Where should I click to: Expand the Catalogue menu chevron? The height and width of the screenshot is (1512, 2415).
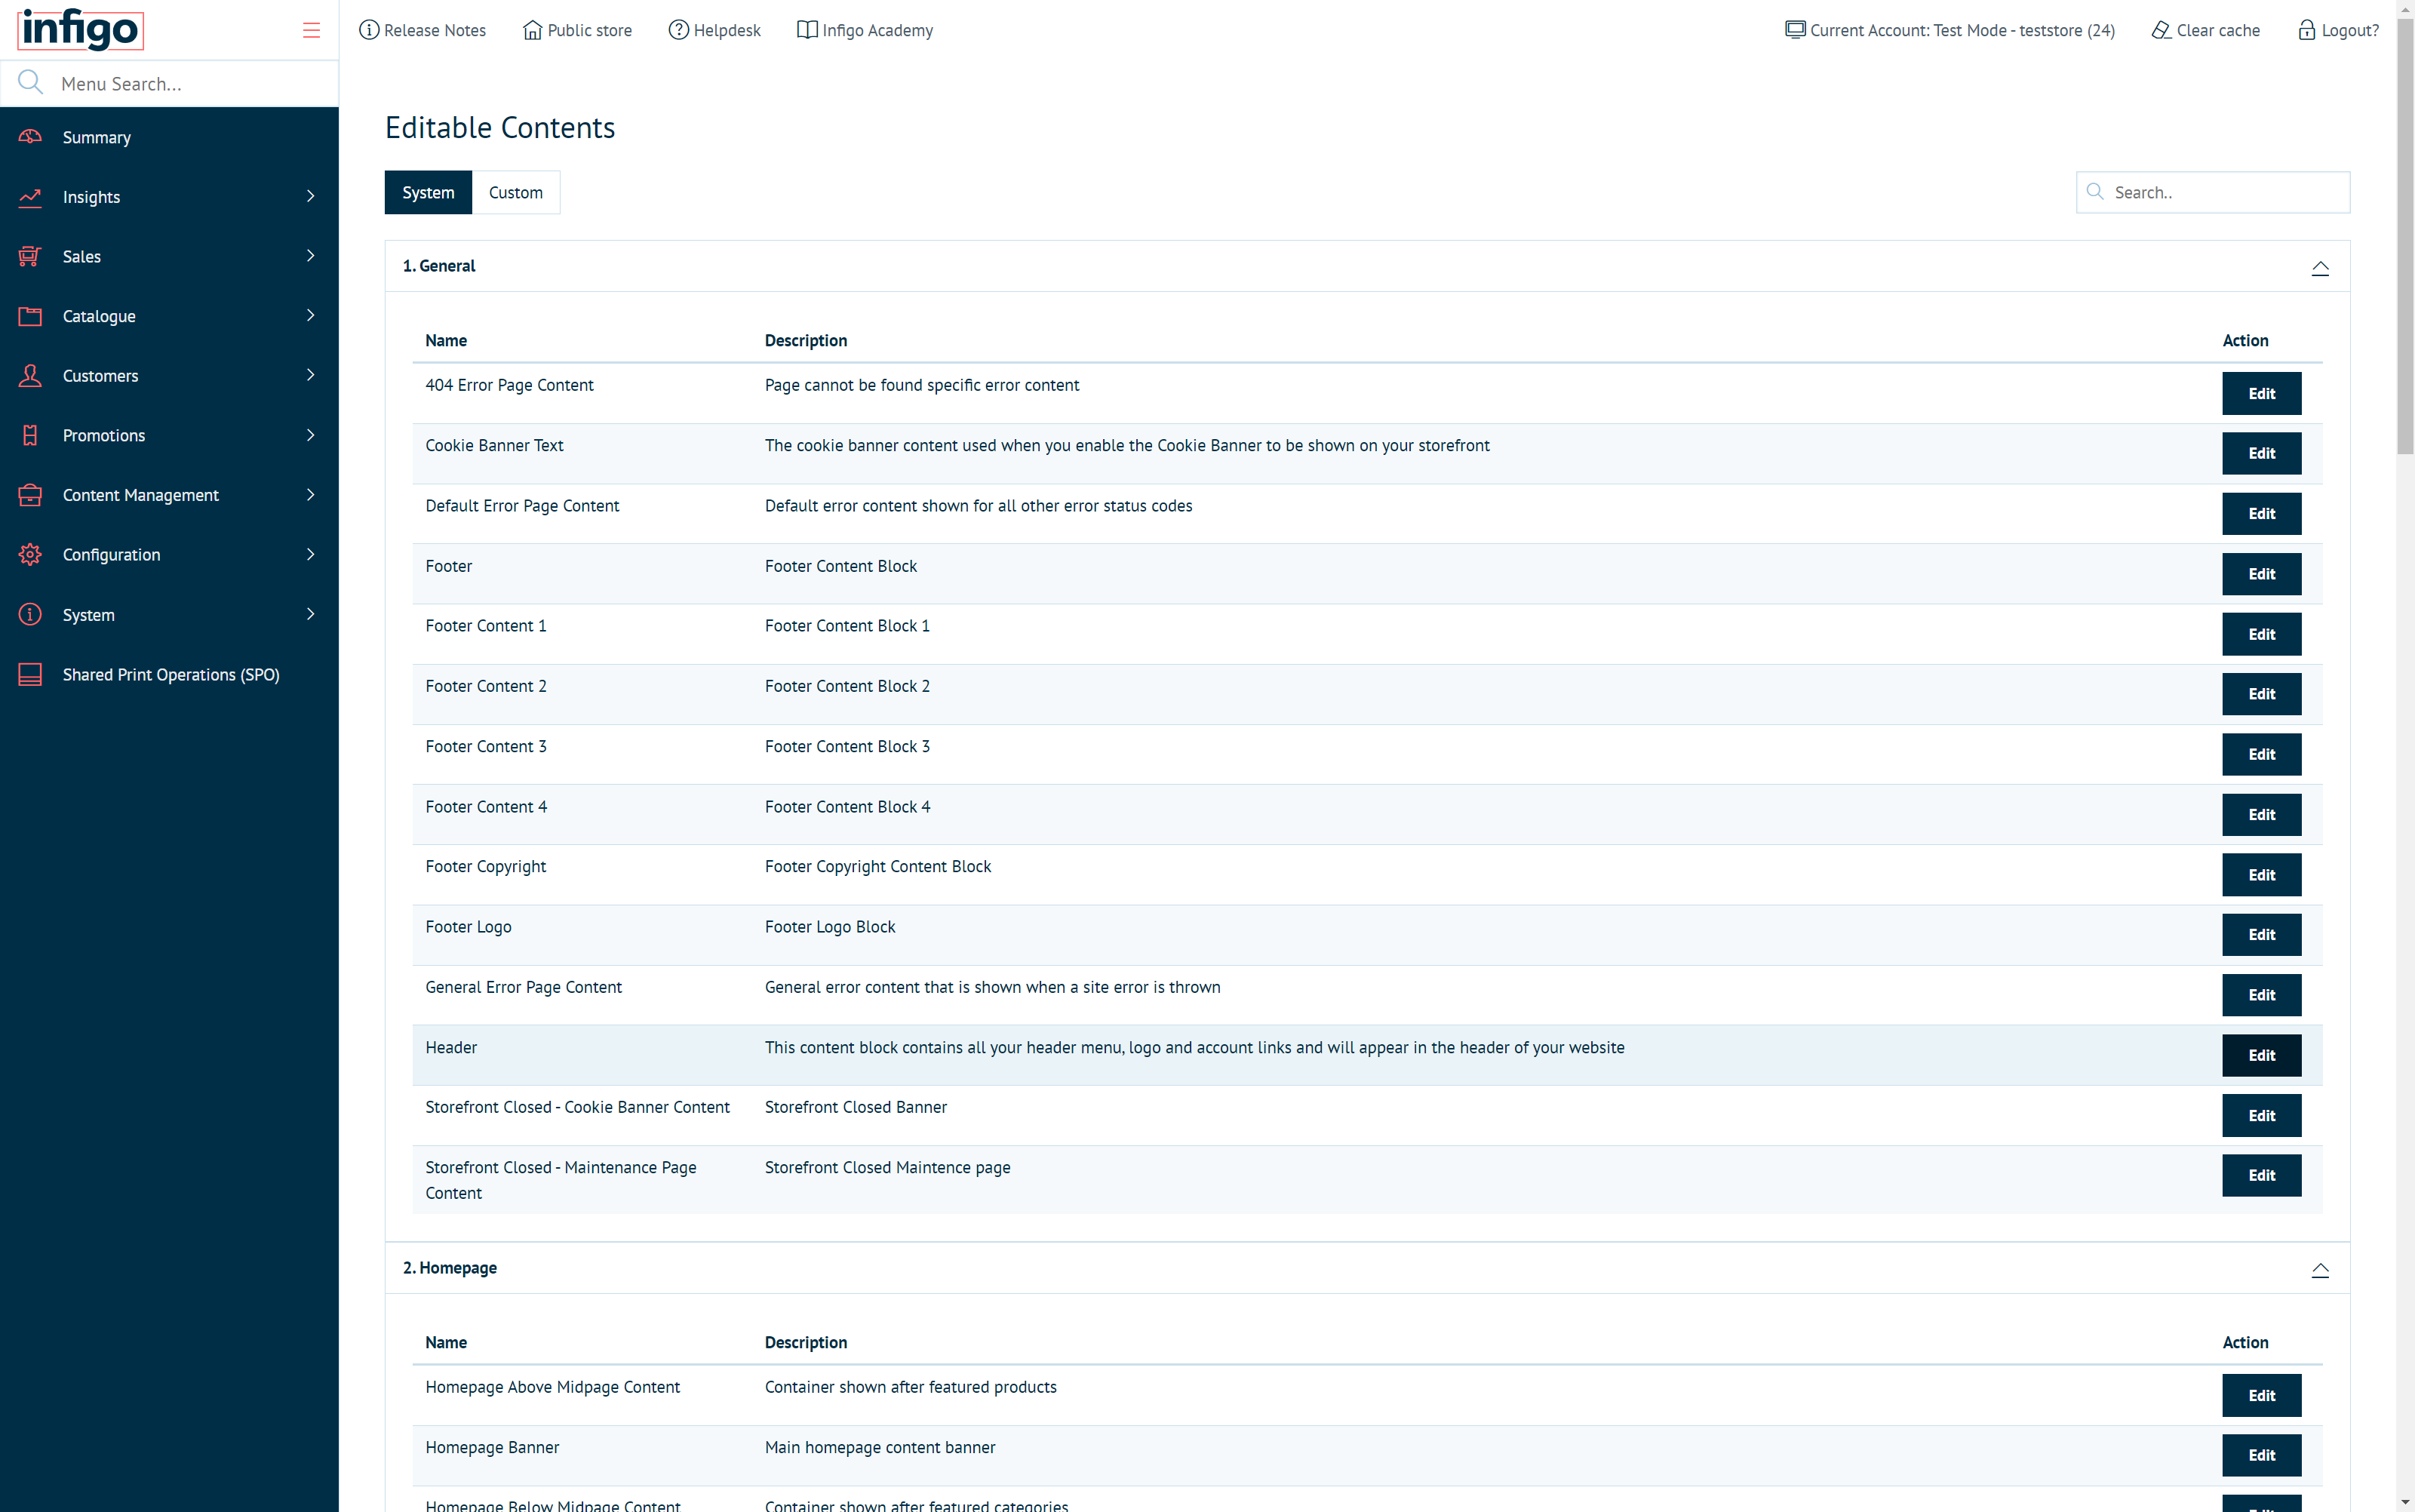[310, 315]
